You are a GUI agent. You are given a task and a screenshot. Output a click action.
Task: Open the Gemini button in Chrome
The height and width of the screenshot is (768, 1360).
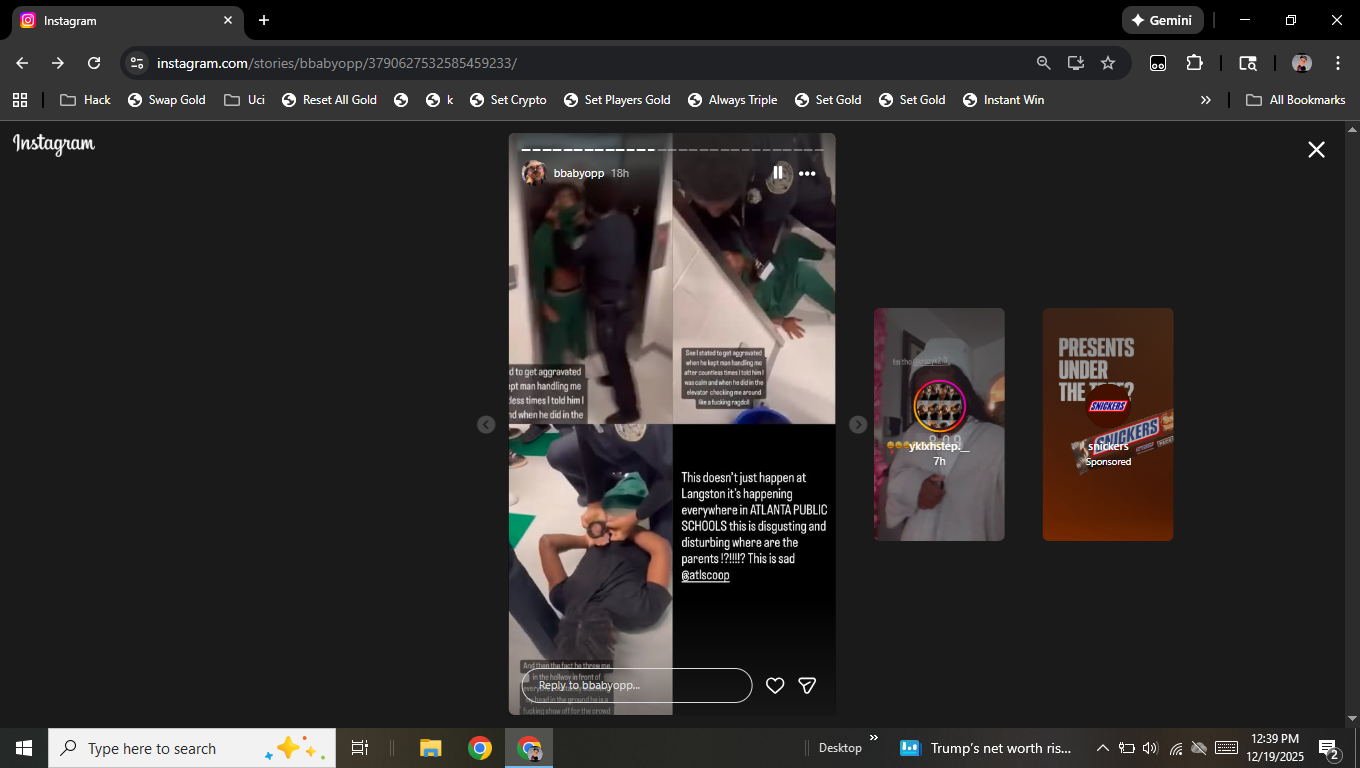coord(1162,20)
